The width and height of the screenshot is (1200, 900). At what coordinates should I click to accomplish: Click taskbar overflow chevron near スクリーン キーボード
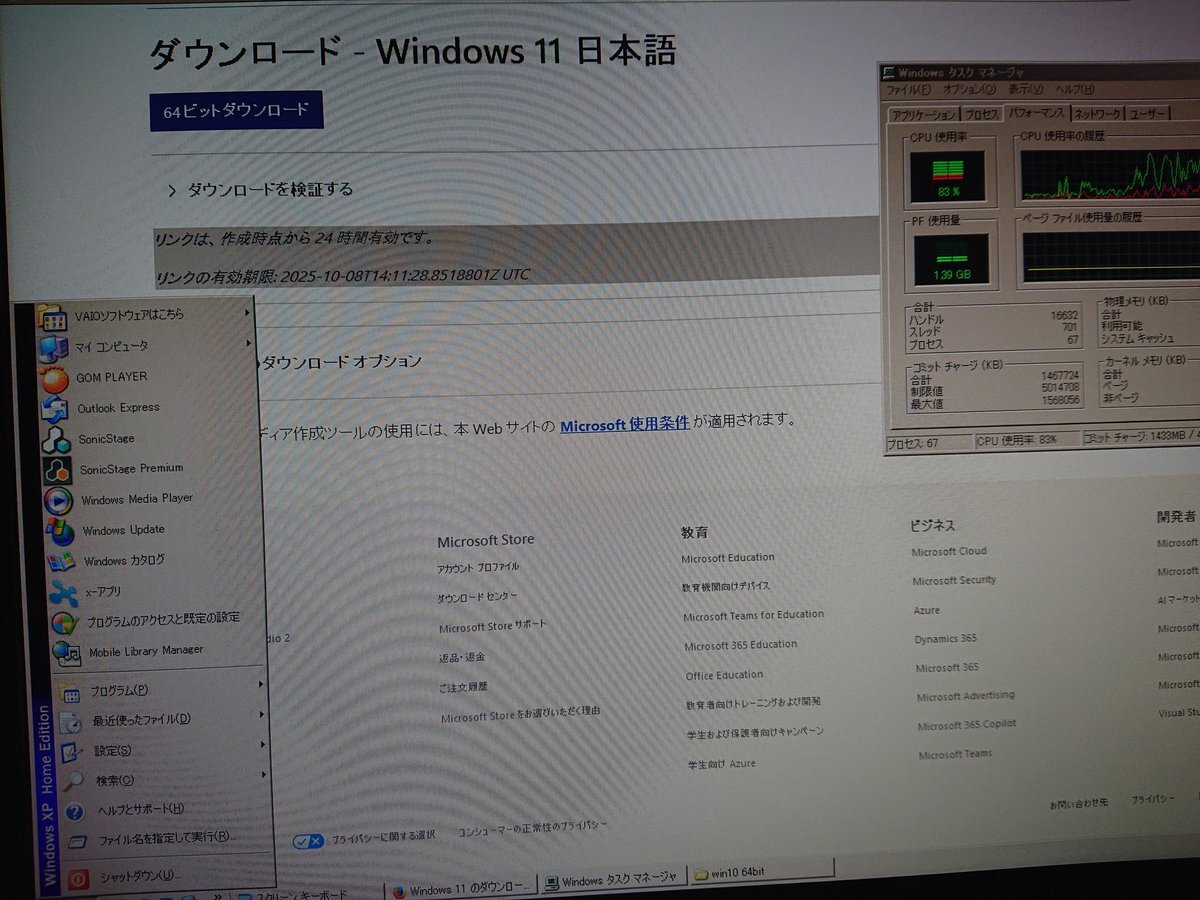click(217, 895)
